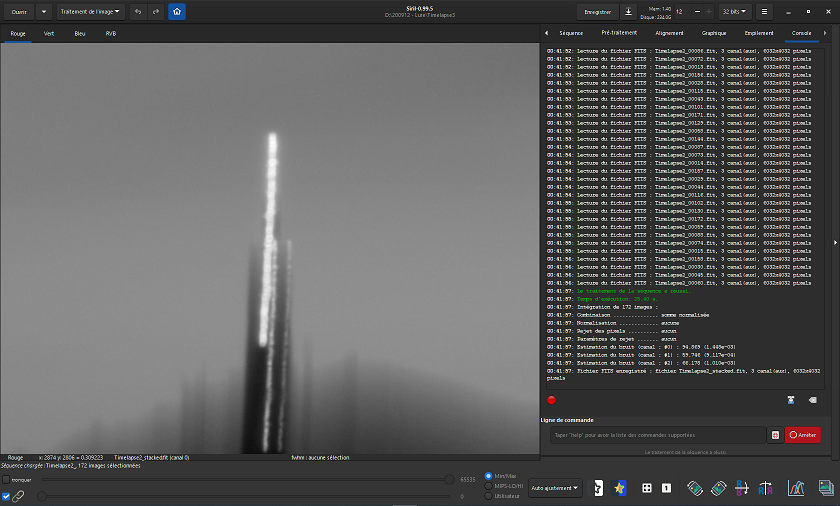Open the frame list images icon
Image resolution: width=840 pixels, height=506 pixels.
click(826, 488)
